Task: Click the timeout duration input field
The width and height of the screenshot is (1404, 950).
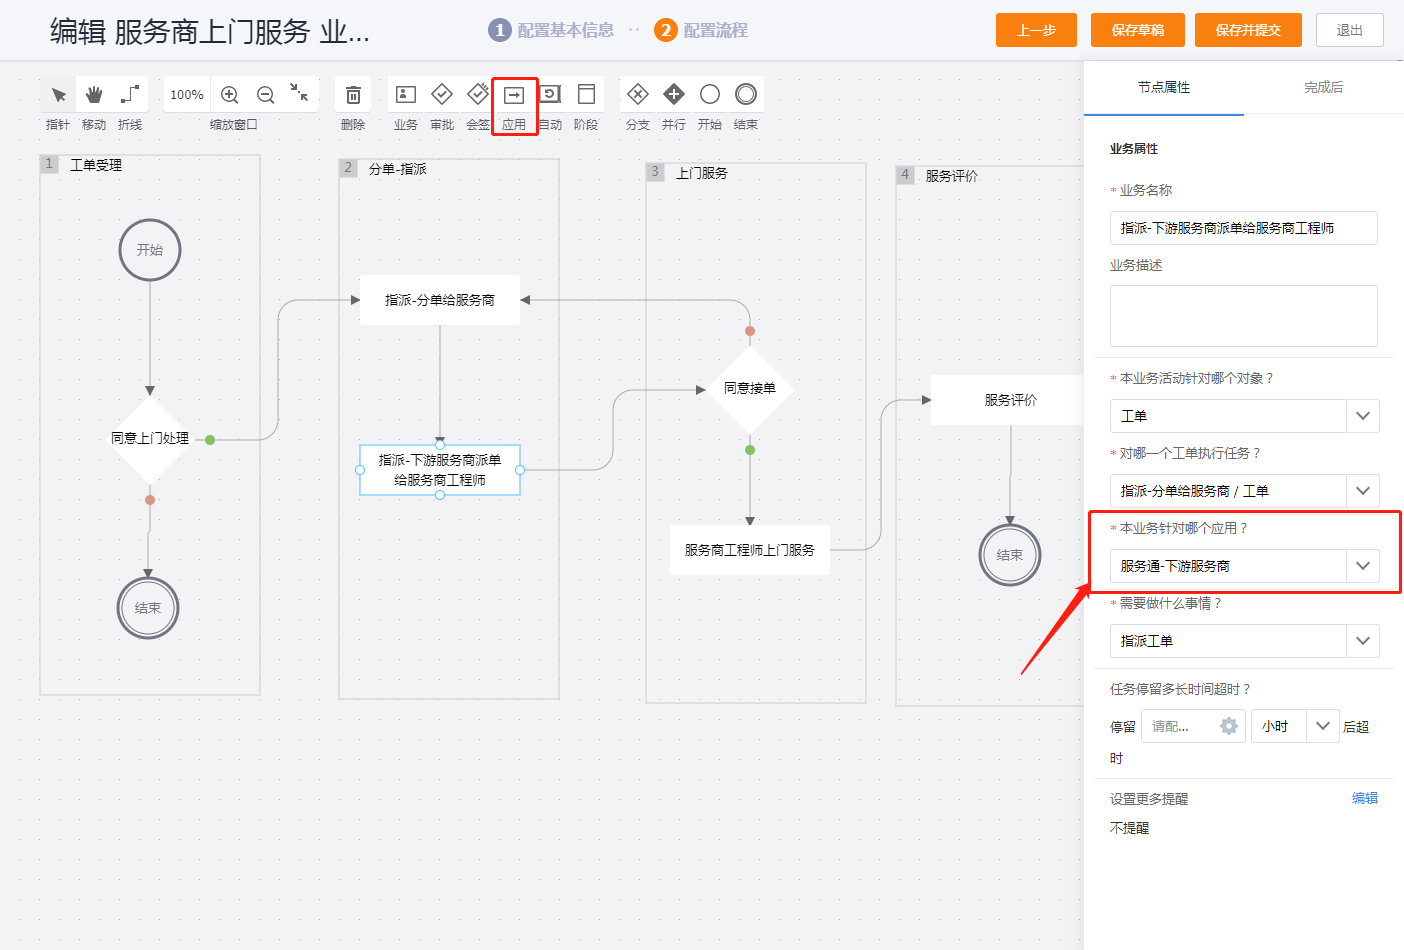Action: point(1194,726)
